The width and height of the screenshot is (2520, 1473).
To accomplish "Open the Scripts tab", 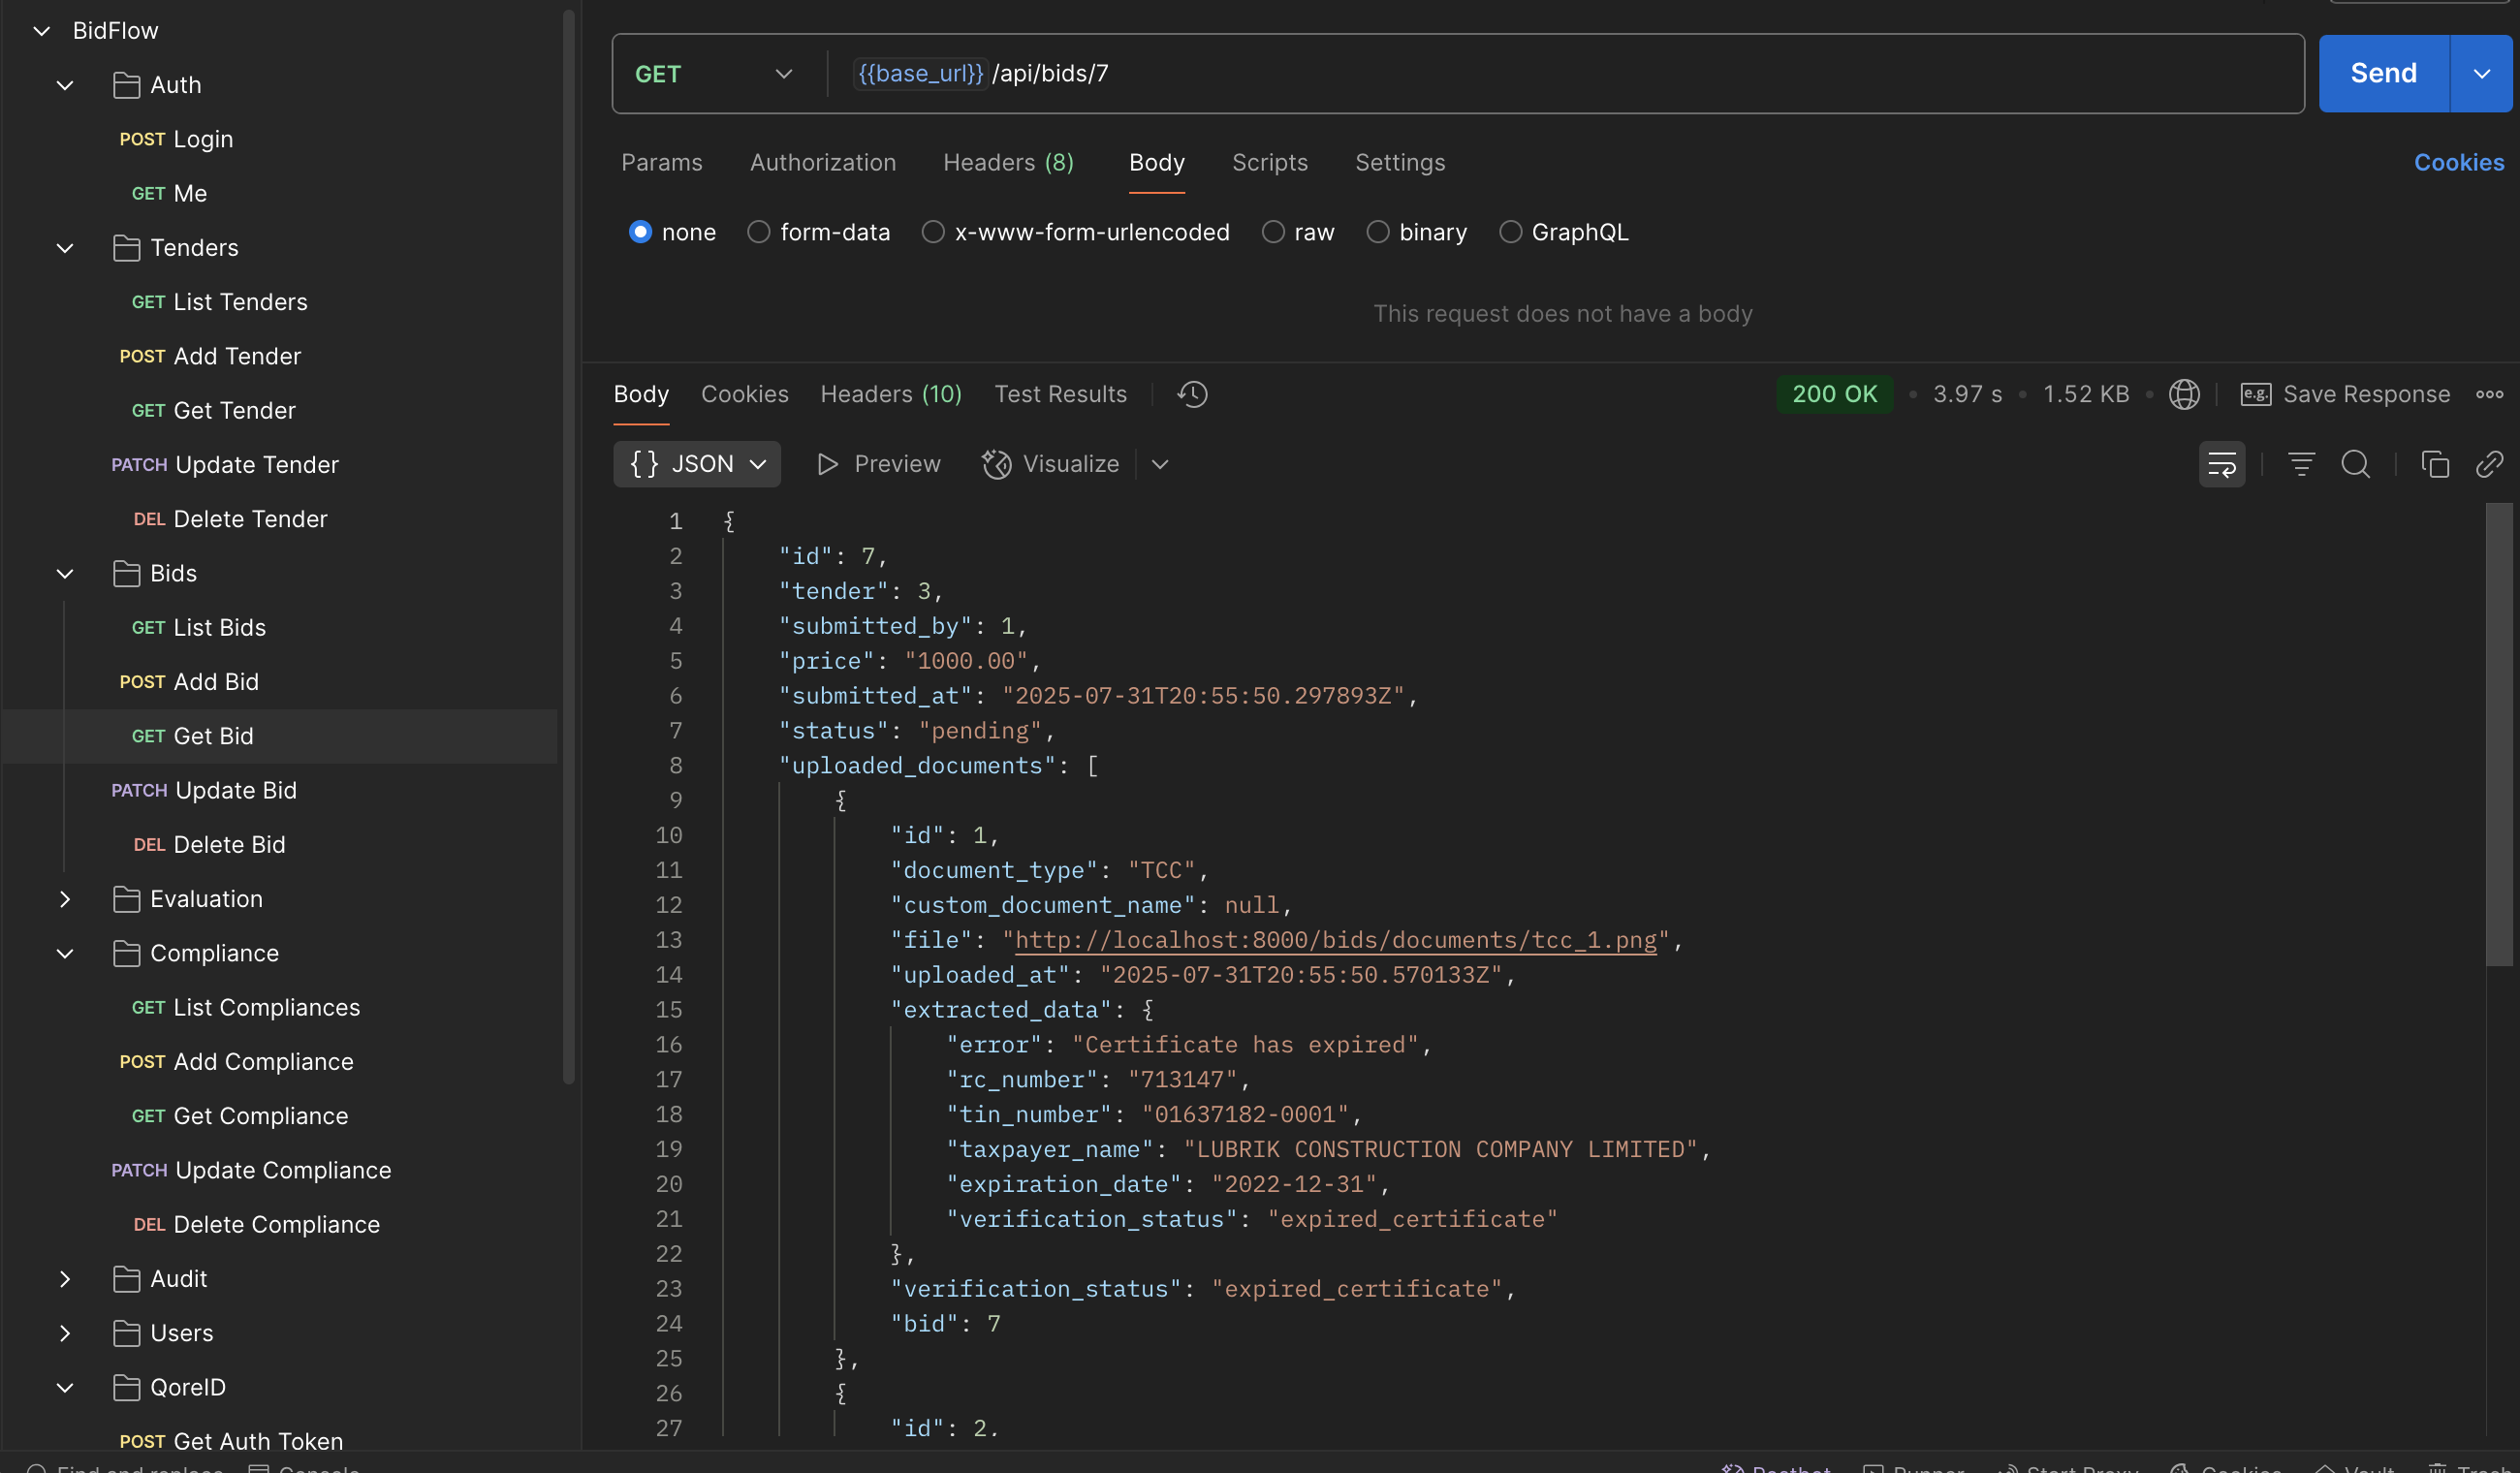I will tap(1269, 162).
